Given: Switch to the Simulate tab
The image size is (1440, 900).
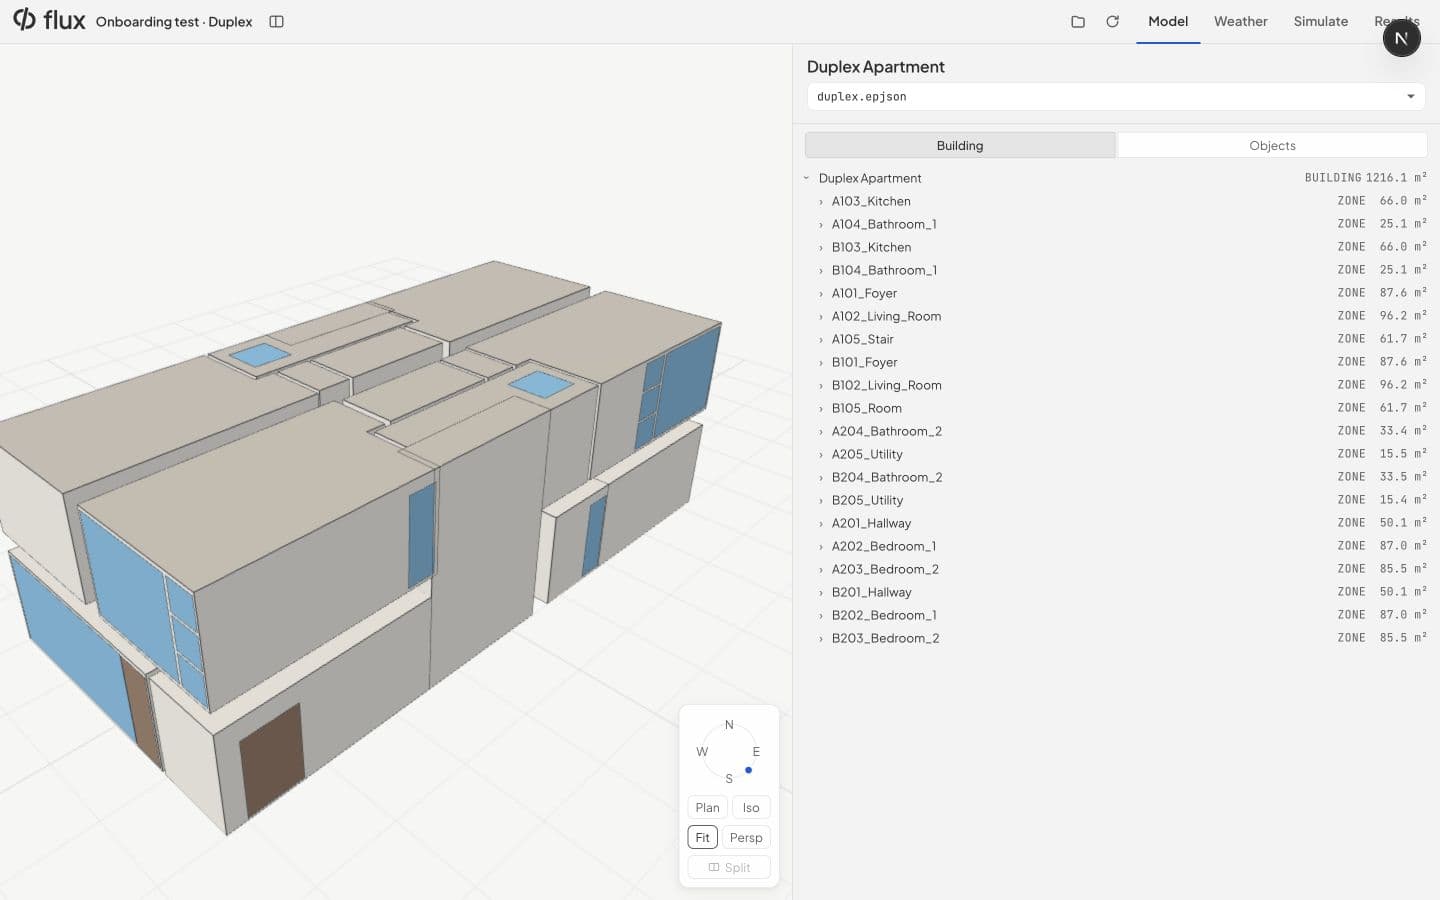Looking at the screenshot, I should (x=1320, y=21).
